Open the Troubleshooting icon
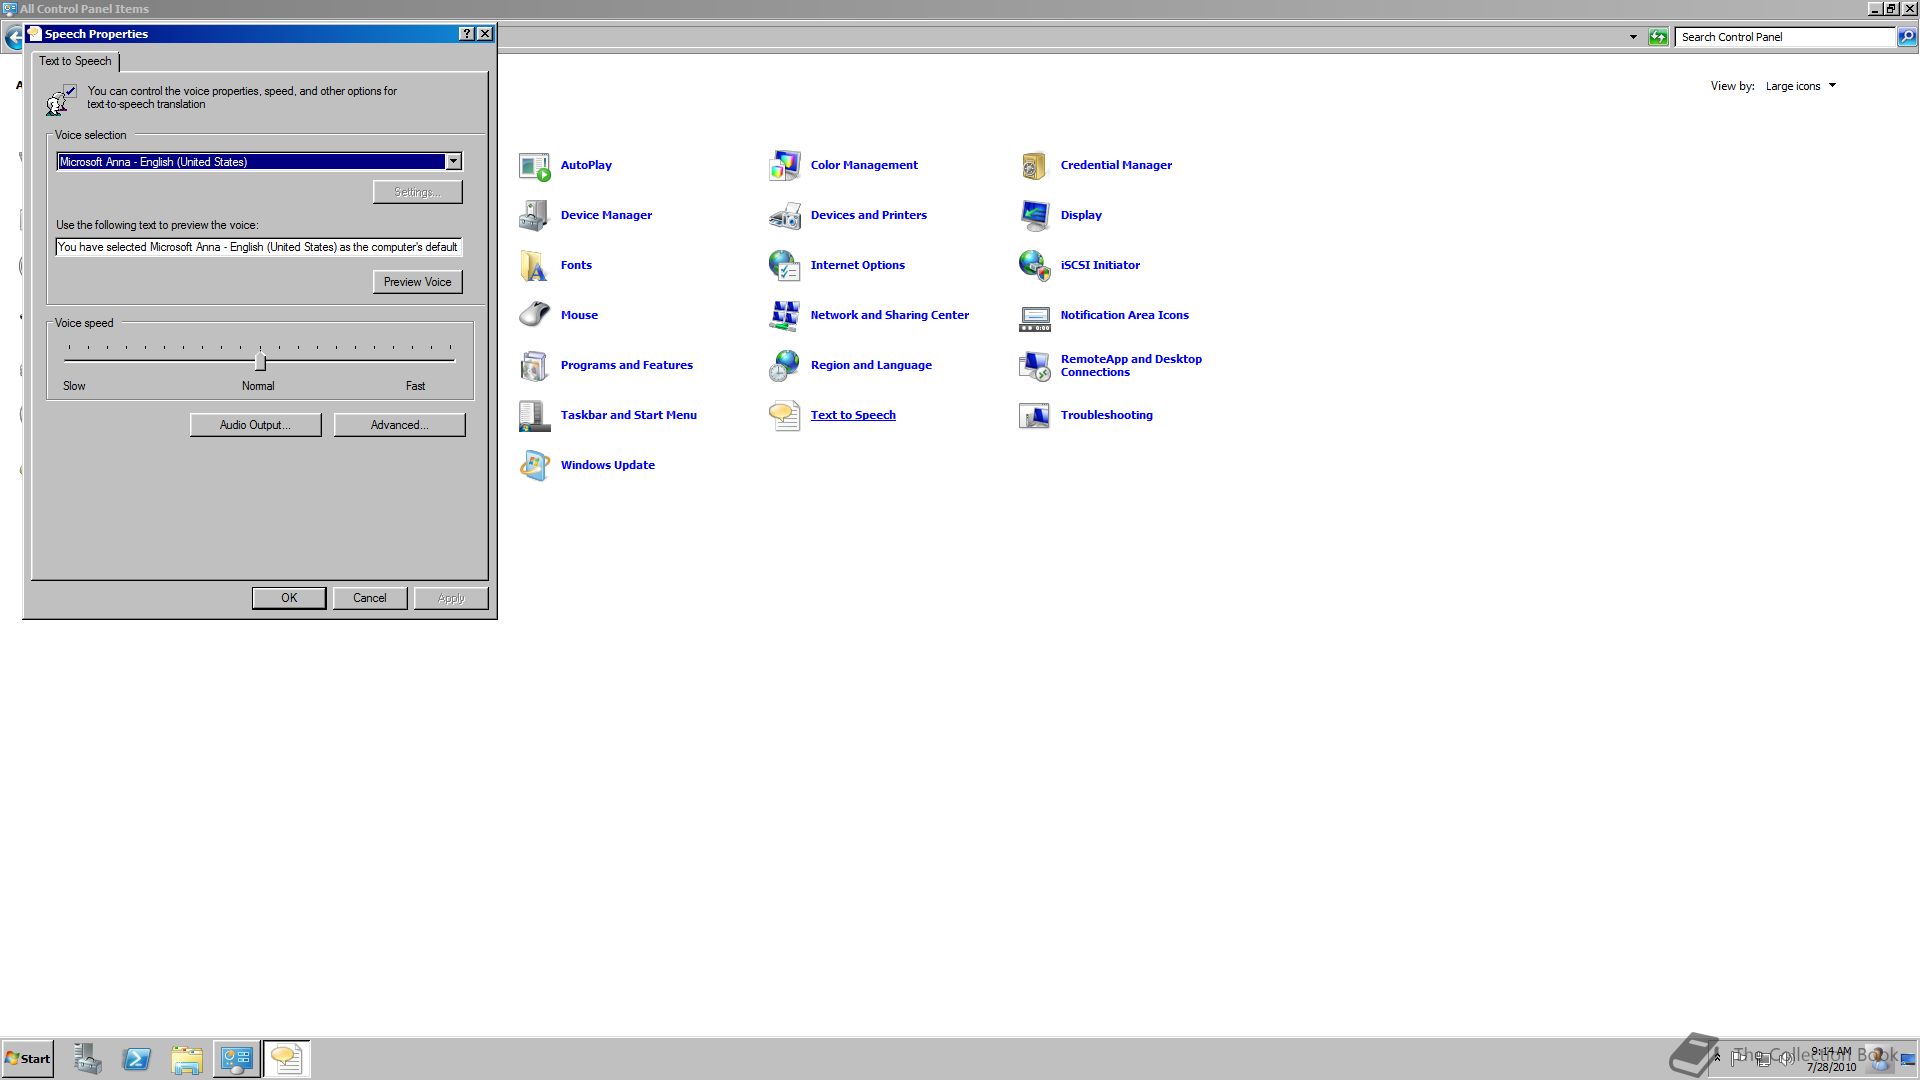 coord(1035,416)
